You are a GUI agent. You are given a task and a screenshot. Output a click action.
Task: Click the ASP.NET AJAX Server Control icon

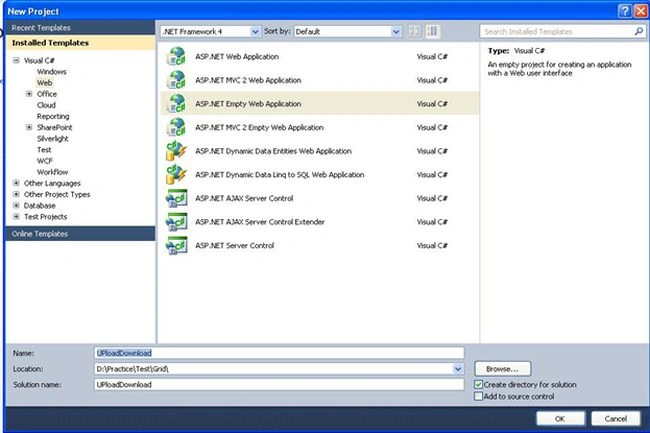pyautogui.click(x=177, y=198)
